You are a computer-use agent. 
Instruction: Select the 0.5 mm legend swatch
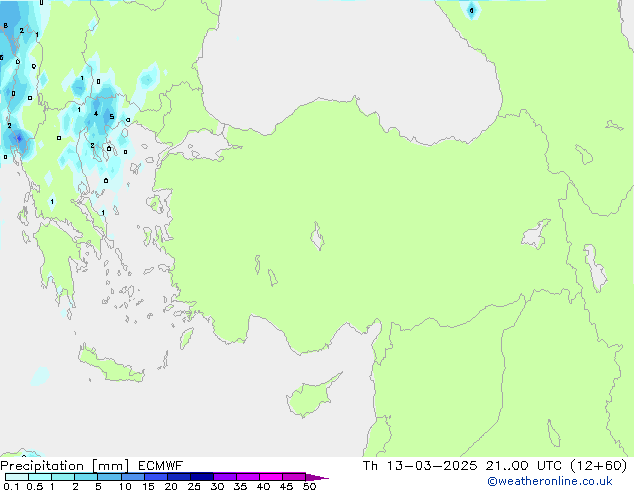click(x=40, y=477)
